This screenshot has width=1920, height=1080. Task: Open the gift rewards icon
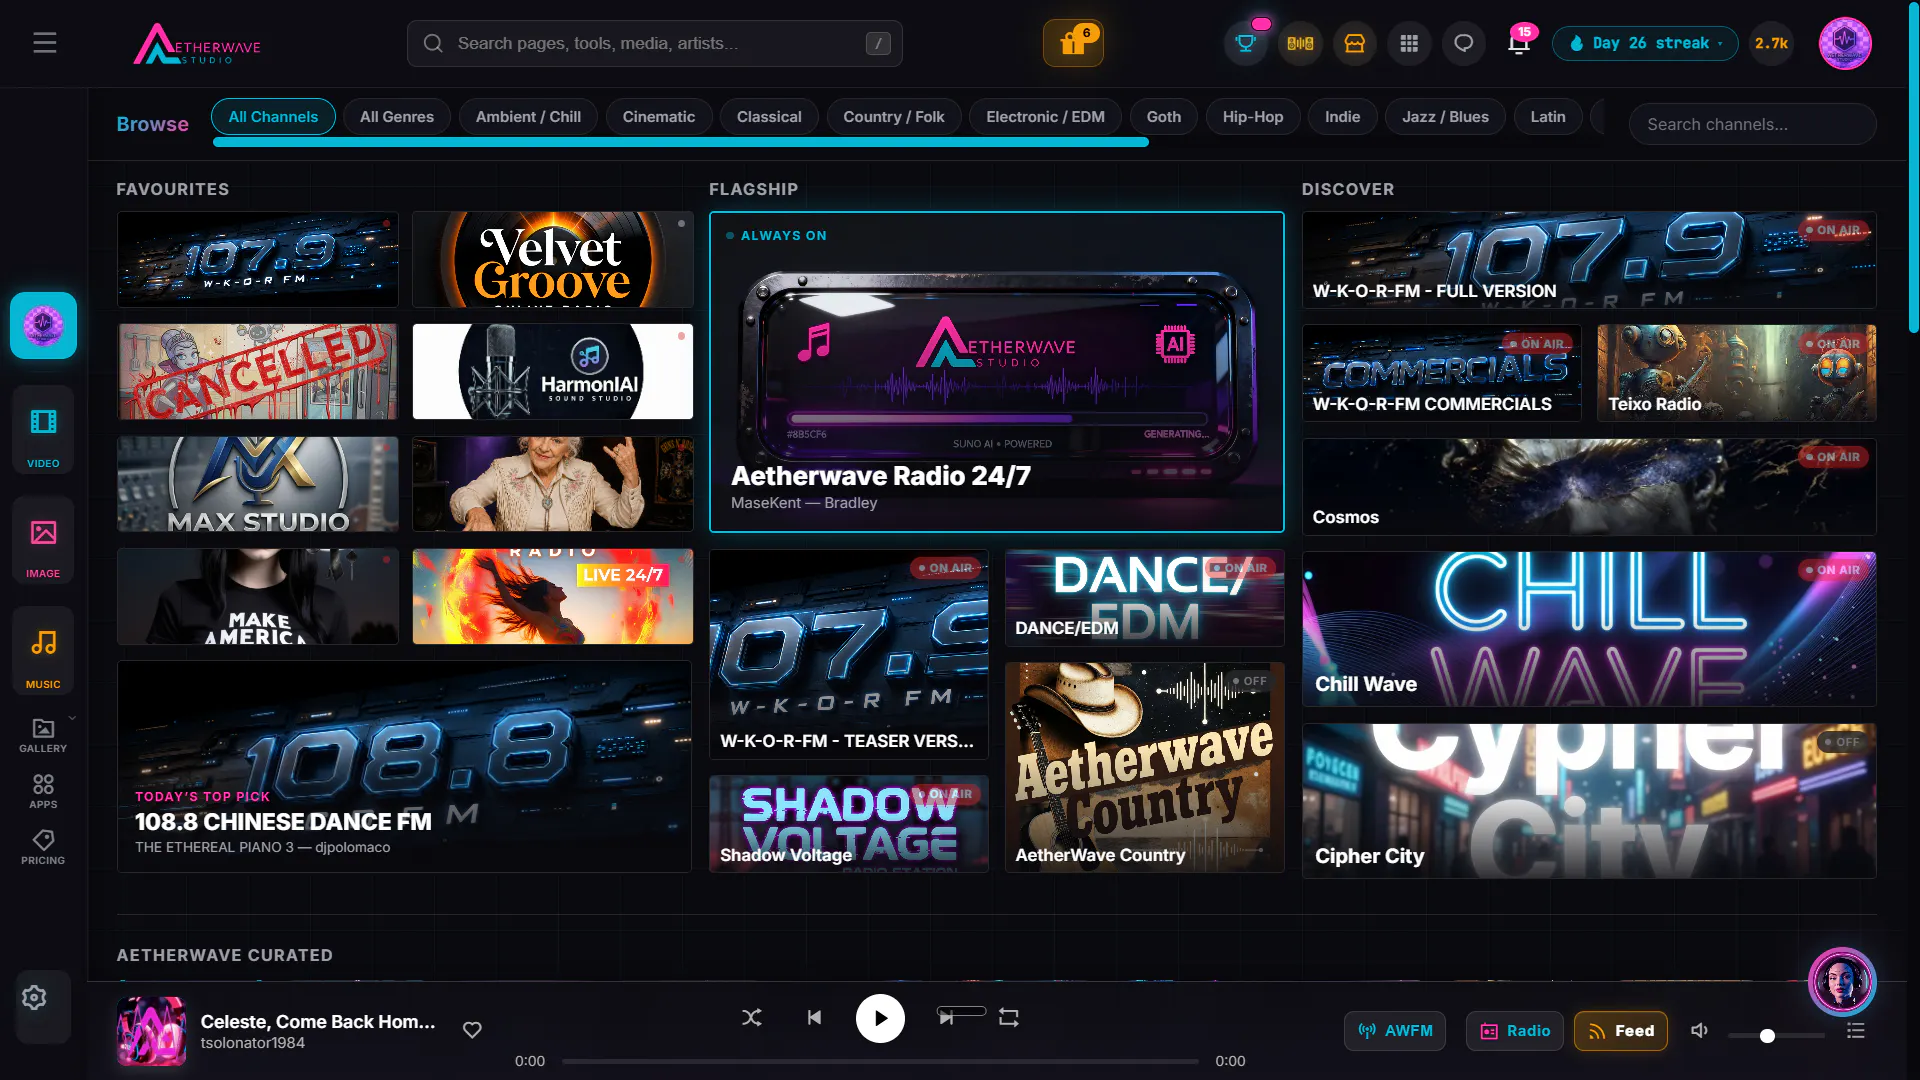[1073, 43]
